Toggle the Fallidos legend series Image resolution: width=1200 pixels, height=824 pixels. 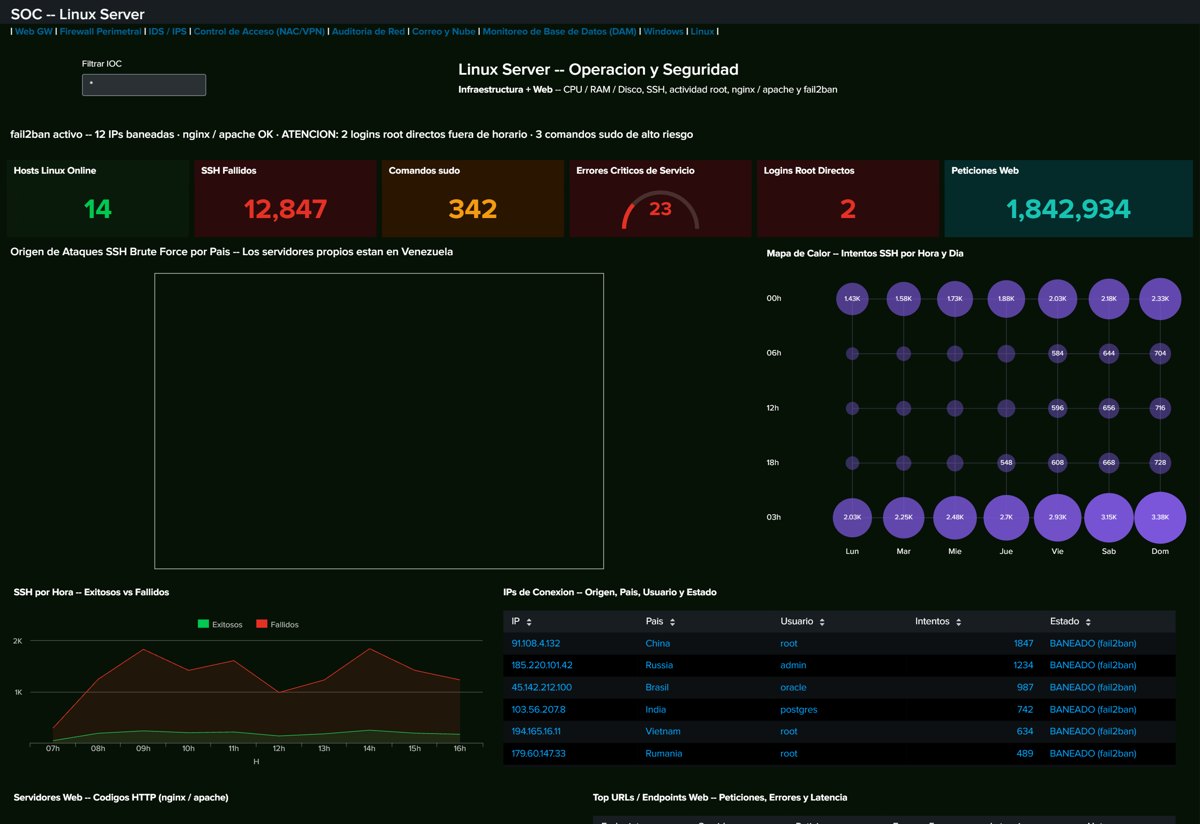tap(278, 624)
